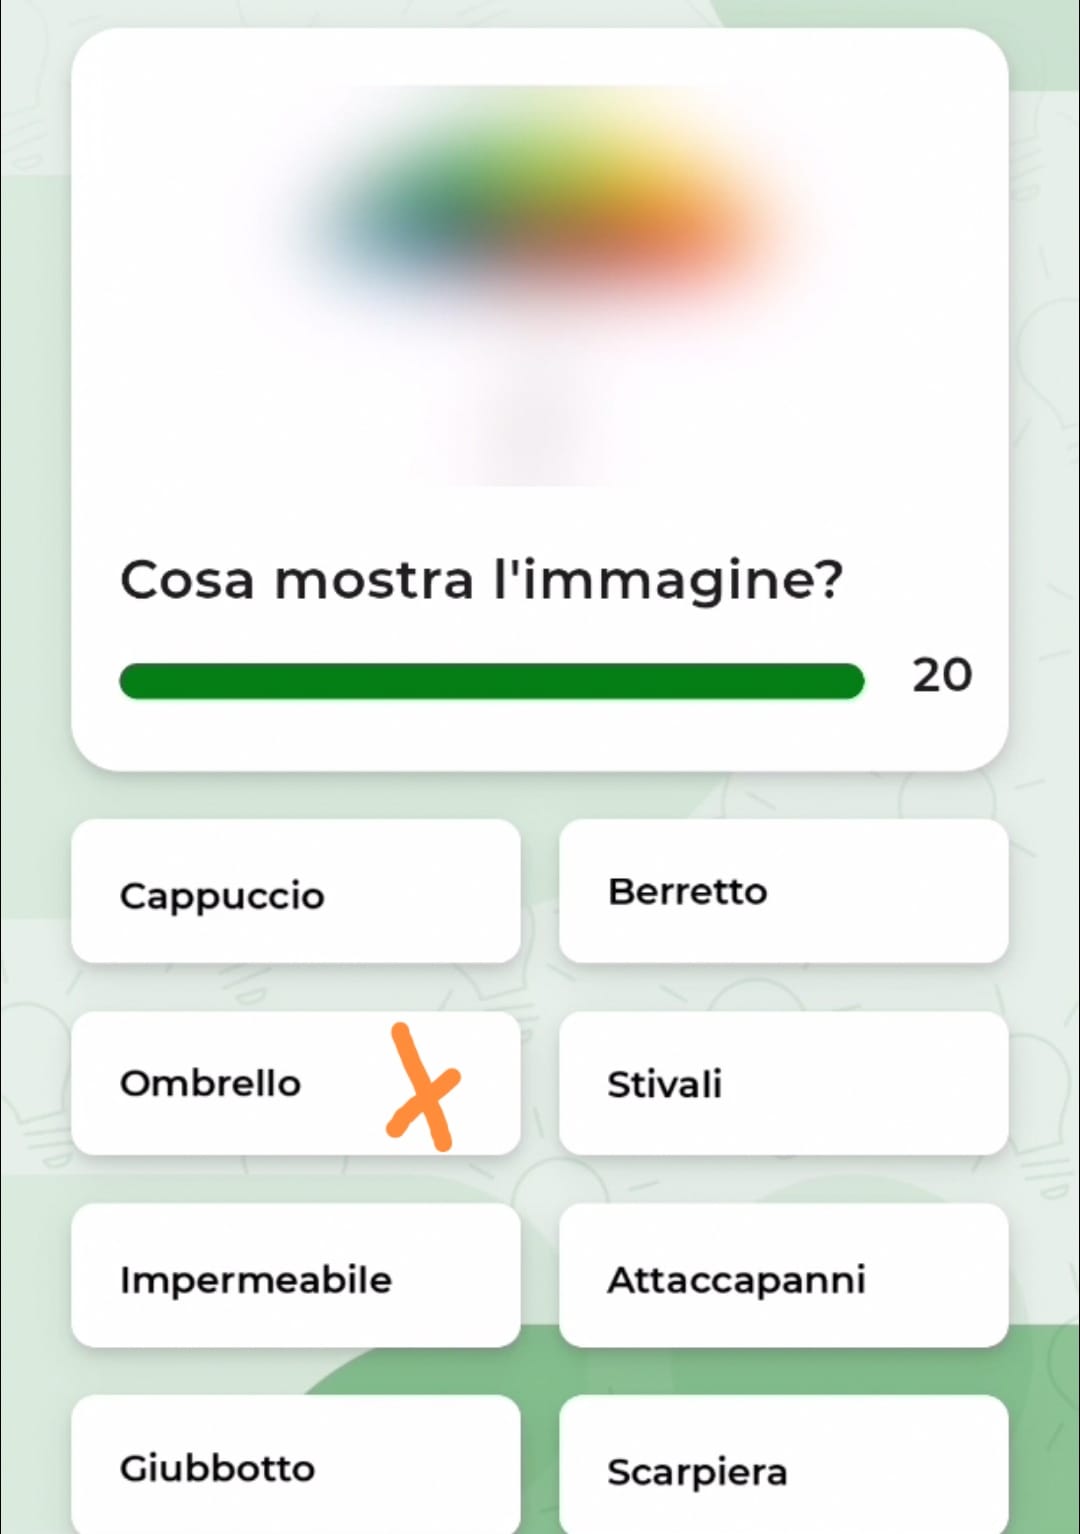The image size is (1080, 1534).
Task: Select the Scarpiera answer card
Action: (783, 1465)
